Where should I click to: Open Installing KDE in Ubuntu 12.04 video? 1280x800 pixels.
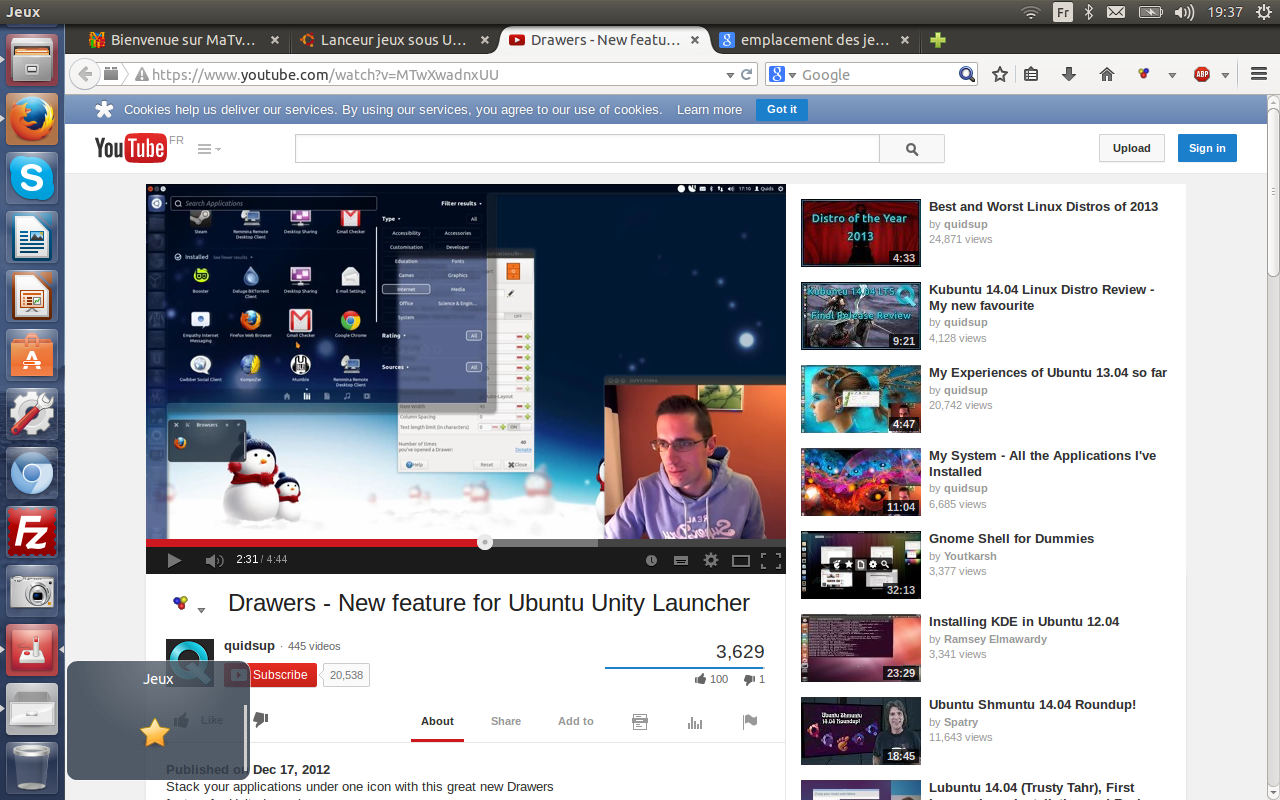tap(1024, 621)
